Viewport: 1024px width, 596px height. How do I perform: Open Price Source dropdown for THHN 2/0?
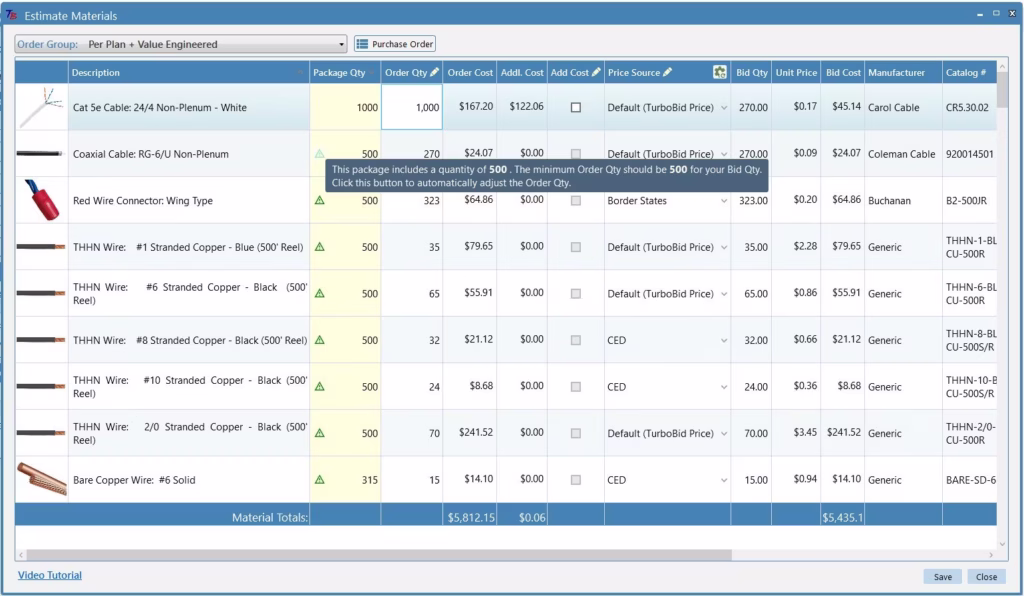[724, 433]
